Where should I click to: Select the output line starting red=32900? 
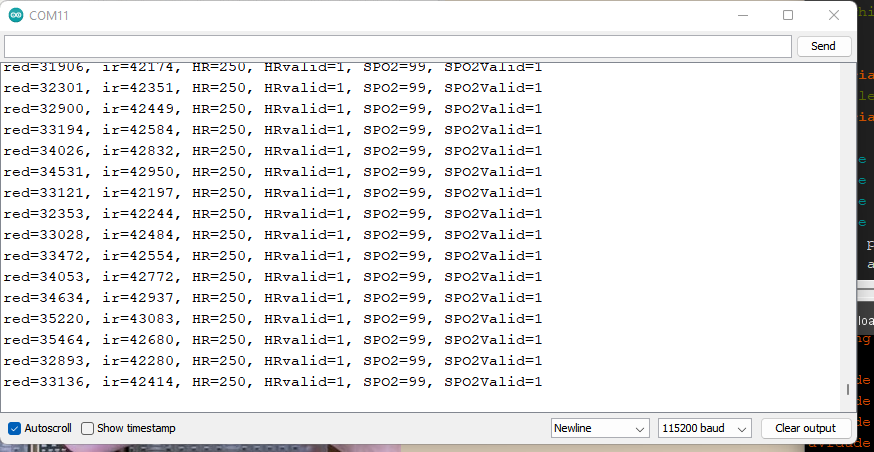click(x=273, y=109)
